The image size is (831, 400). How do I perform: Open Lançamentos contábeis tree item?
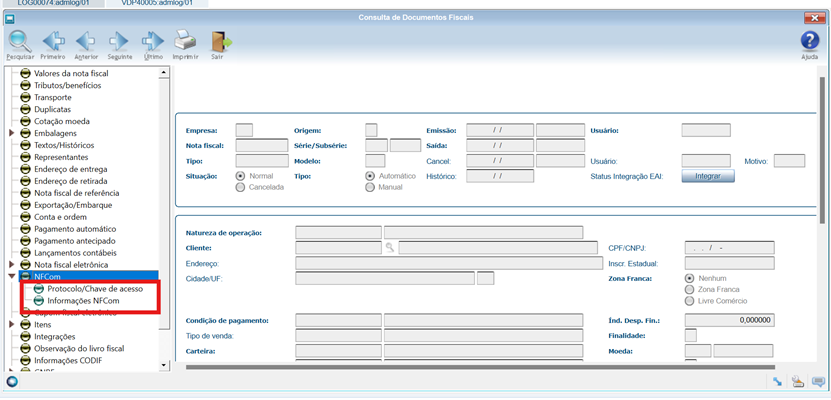click(x=75, y=253)
